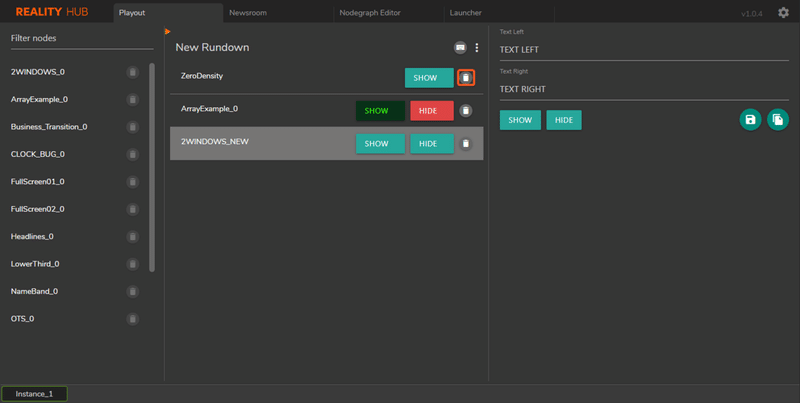The width and height of the screenshot is (800, 403).
Task: Switch to the Newsroom tab
Action: pos(278,13)
